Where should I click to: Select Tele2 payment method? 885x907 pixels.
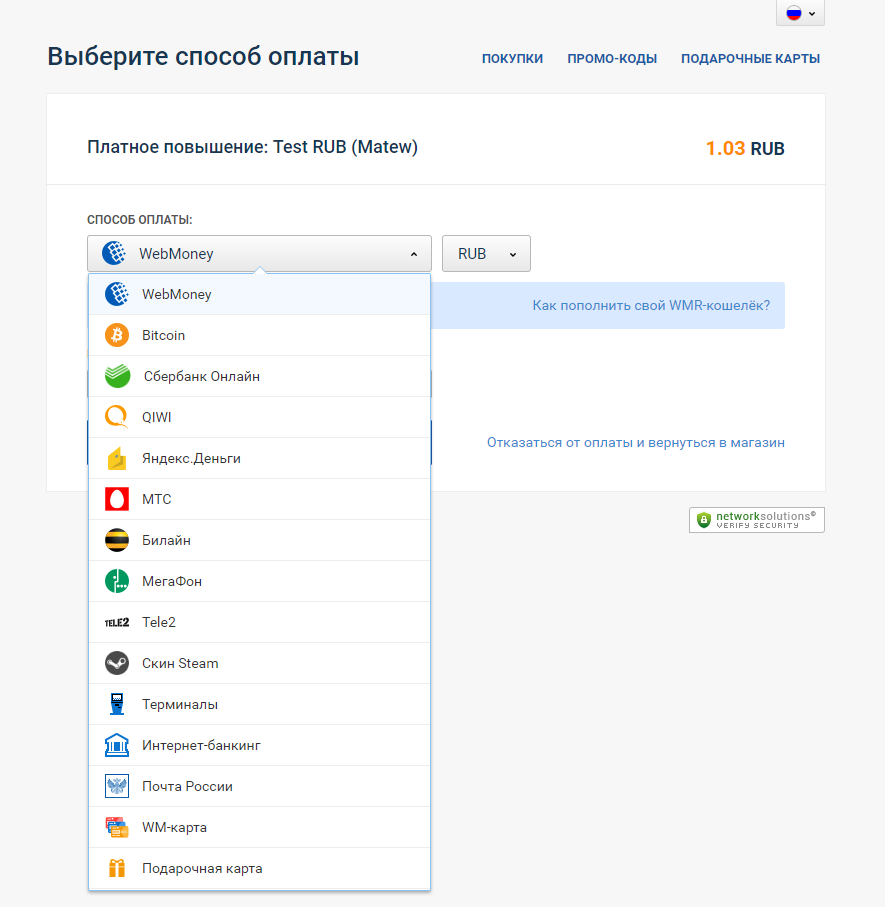tap(260, 622)
